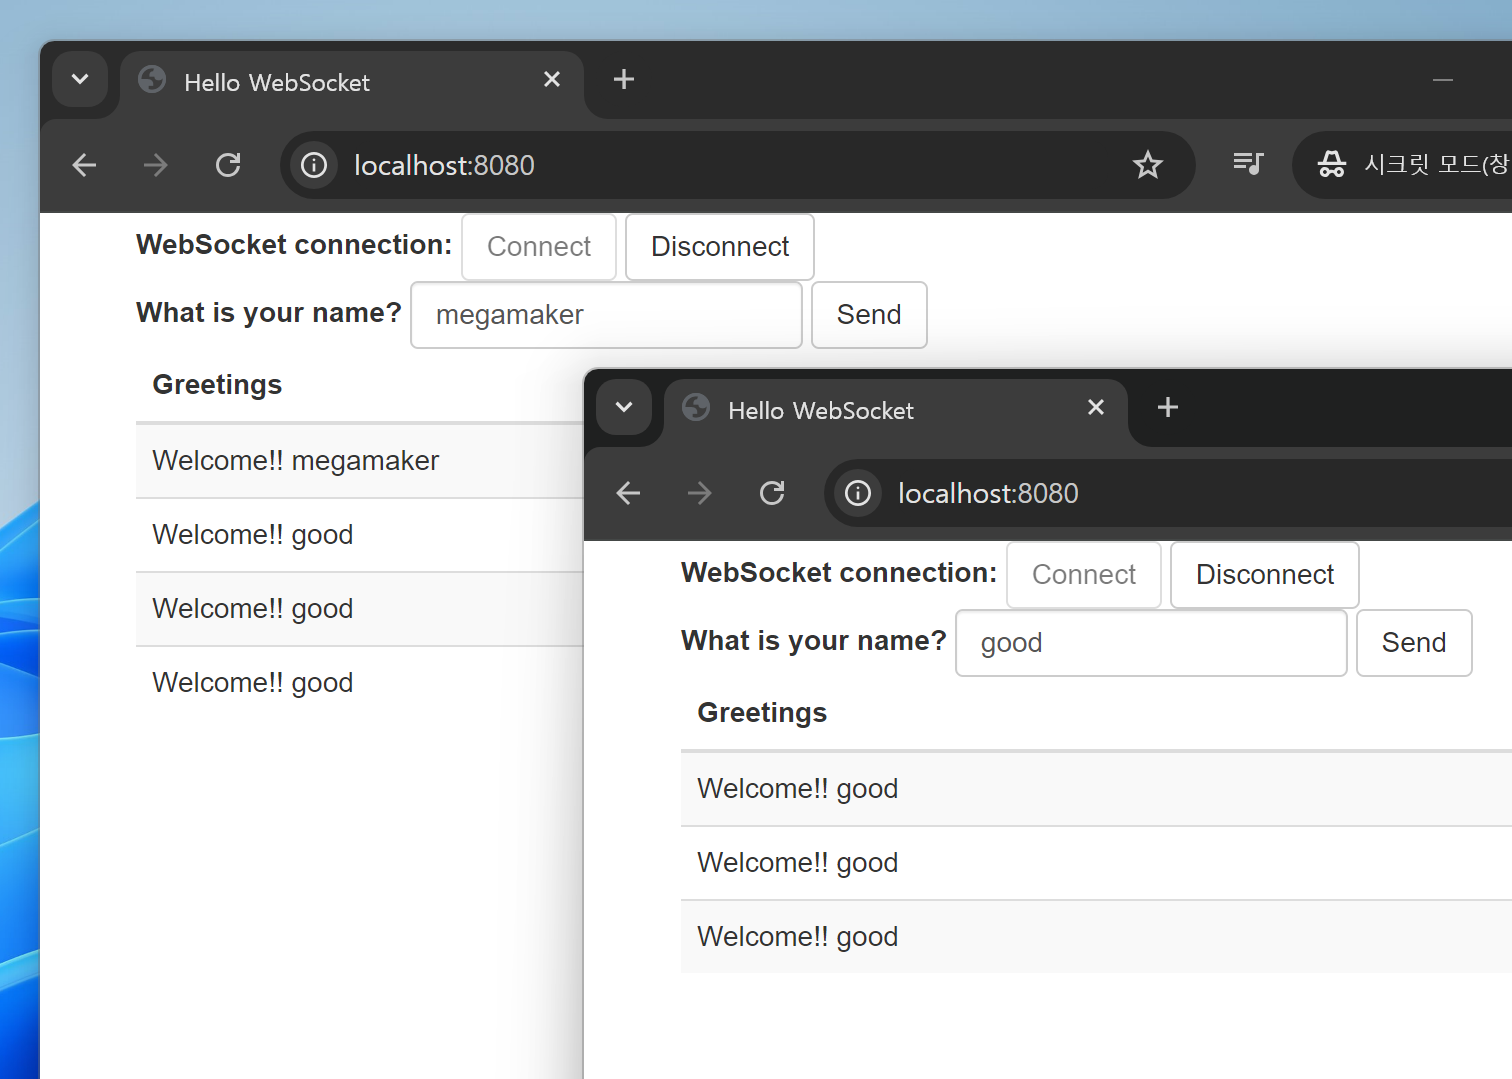This screenshot has width=1512, height=1079.
Task: Select last 'Welcome!! good' row in front window
Action: [1096, 937]
